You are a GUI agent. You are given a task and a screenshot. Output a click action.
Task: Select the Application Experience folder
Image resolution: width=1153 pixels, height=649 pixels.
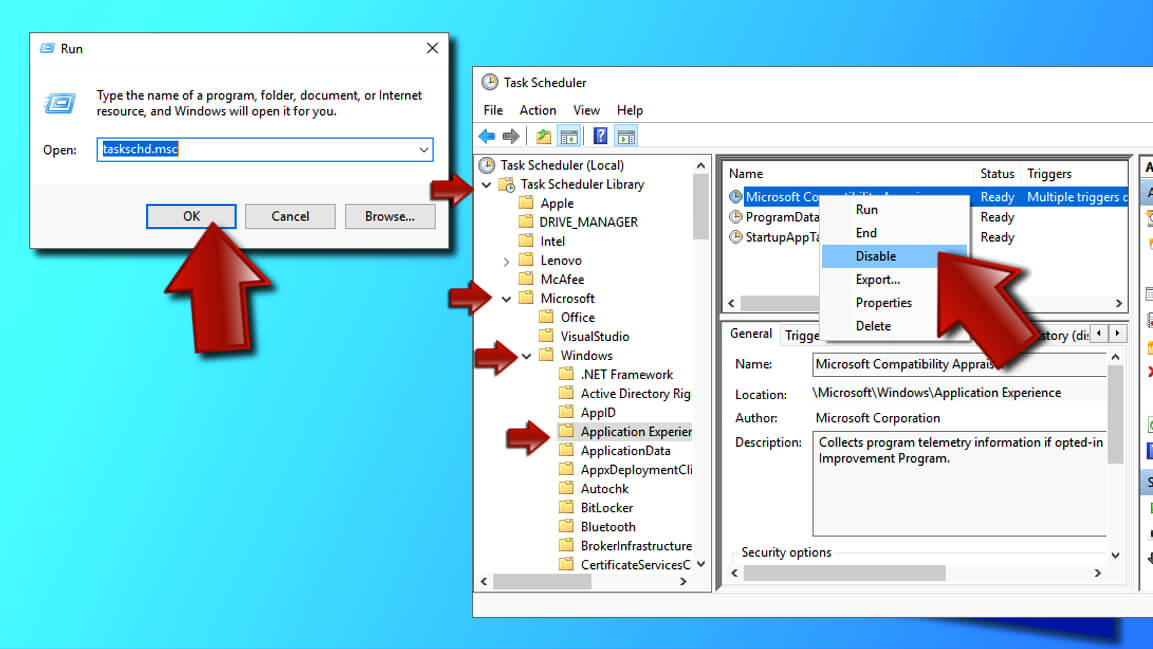click(x=635, y=432)
